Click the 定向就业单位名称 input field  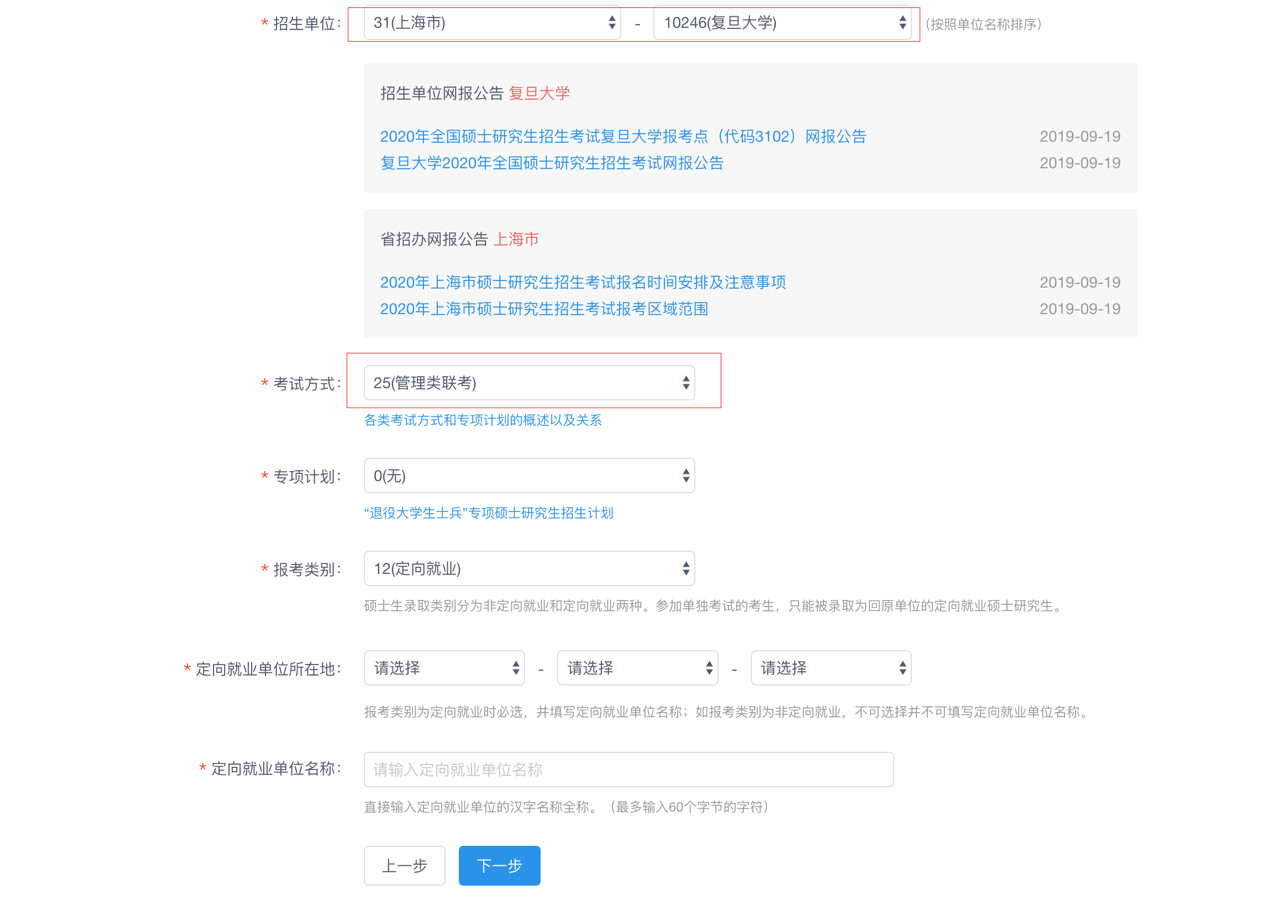628,770
